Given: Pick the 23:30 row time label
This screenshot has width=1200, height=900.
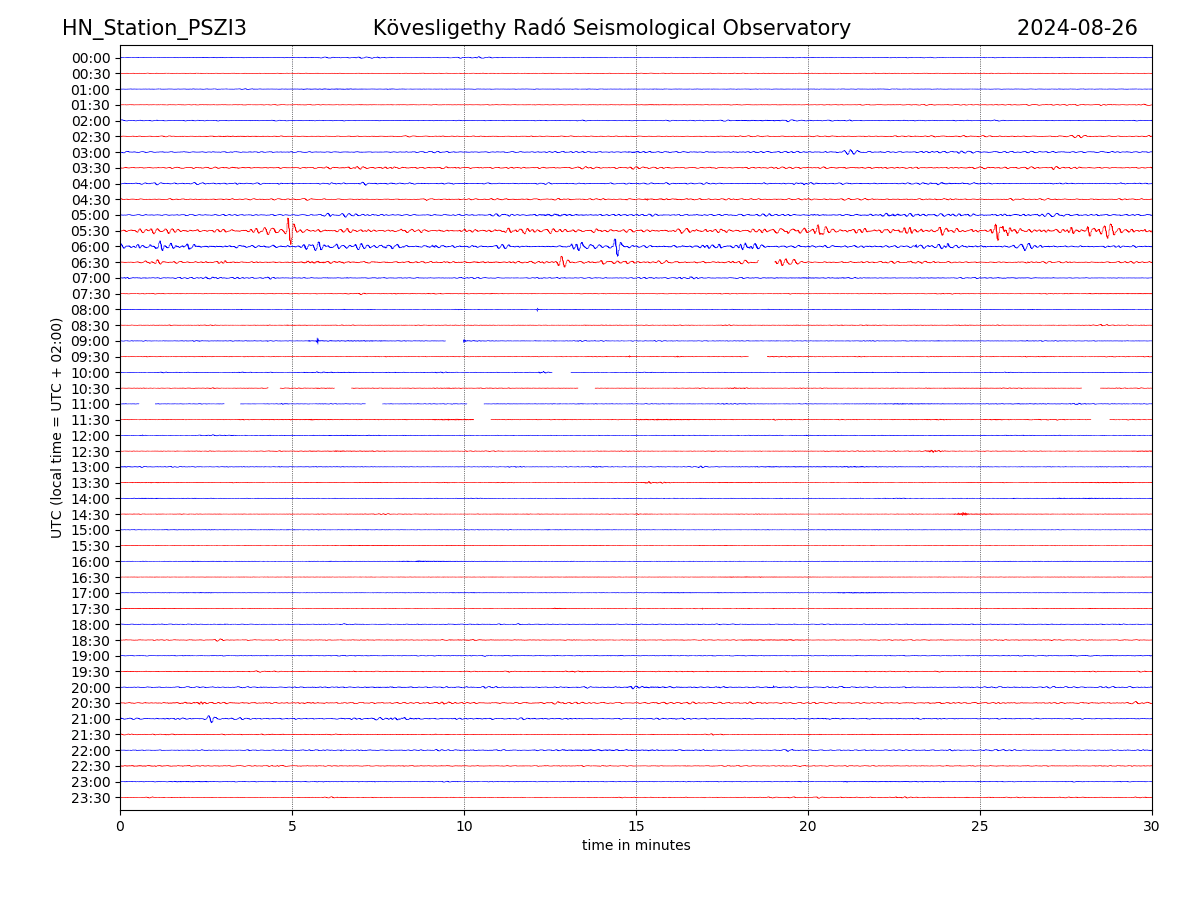Looking at the screenshot, I should click(x=91, y=798).
